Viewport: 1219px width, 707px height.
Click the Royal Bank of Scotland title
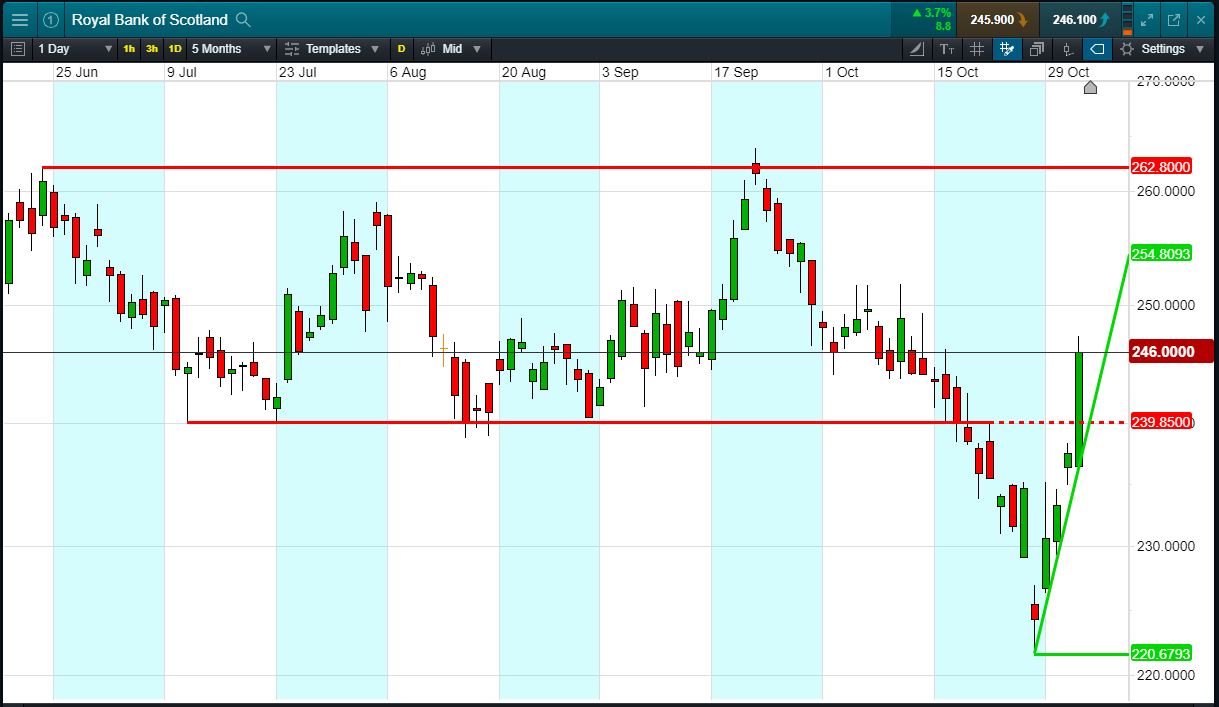[150, 19]
